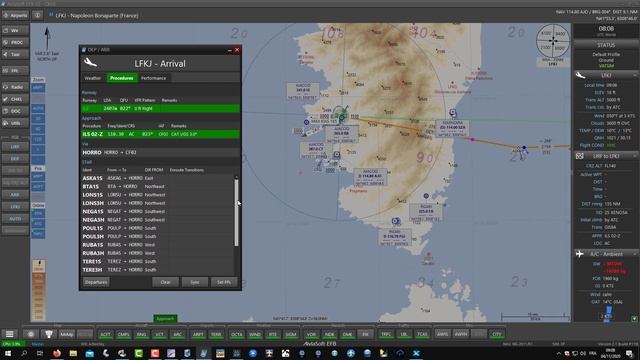The height and width of the screenshot is (360, 640).
Task: Select the RUBA3H STAR row
Action: click(158, 253)
